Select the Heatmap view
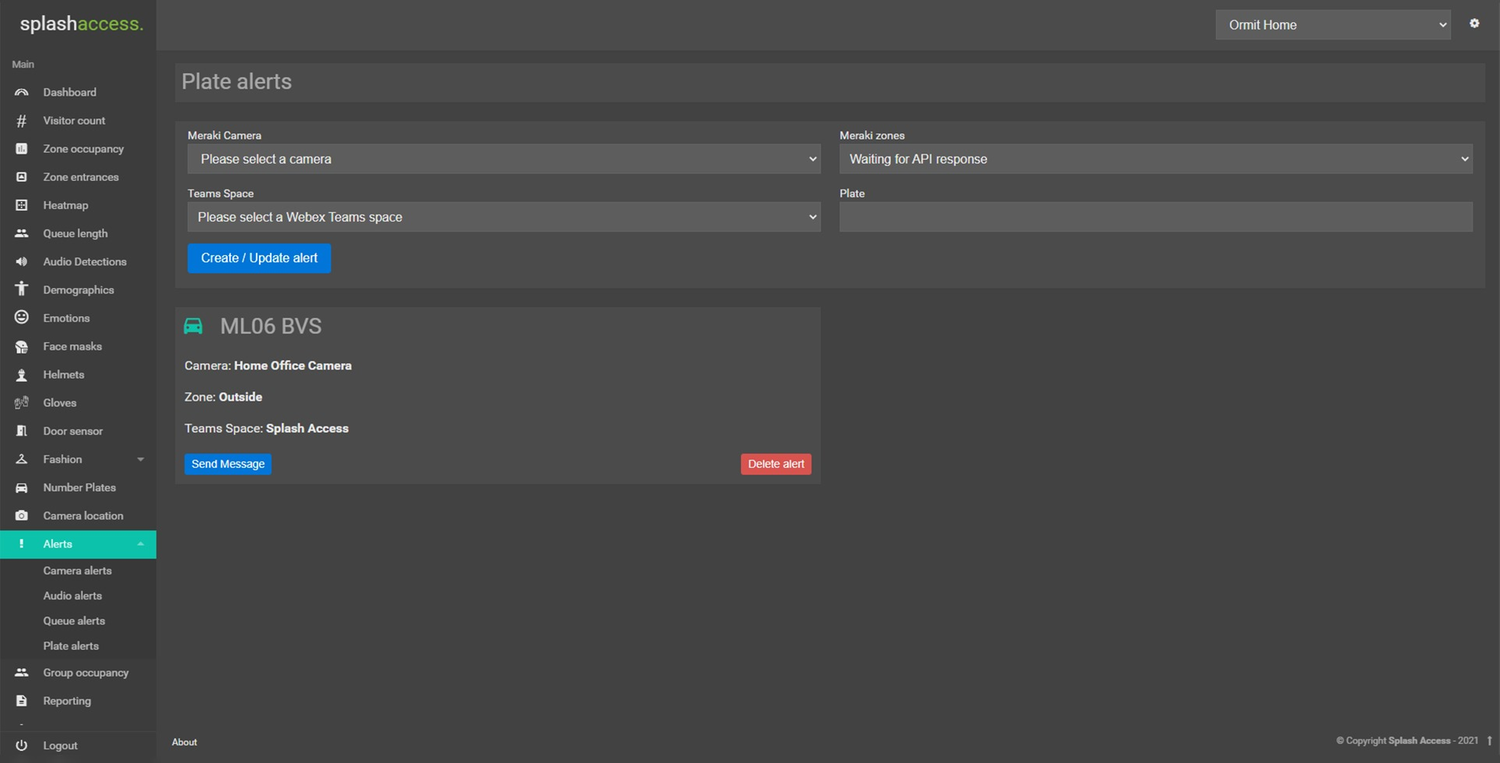The width and height of the screenshot is (1500, 763). coord(65,205)
